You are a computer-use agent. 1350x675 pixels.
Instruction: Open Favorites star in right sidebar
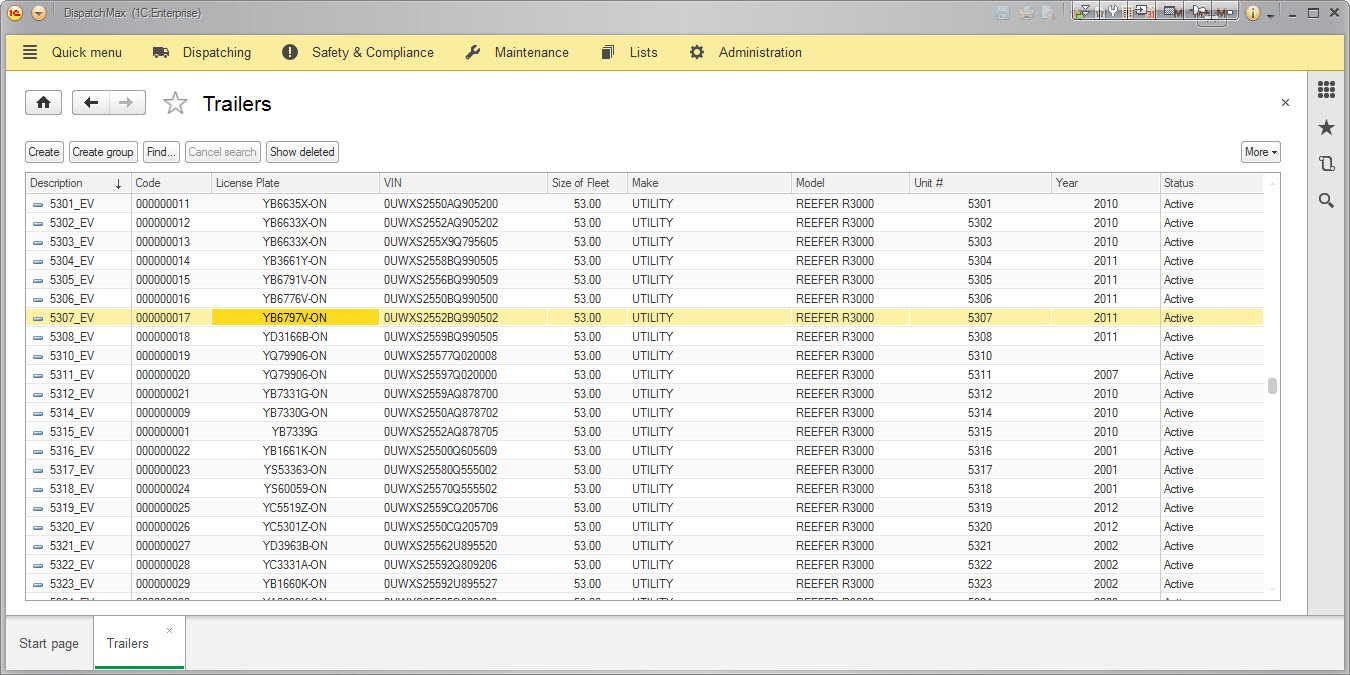(x=1326, y=127)
